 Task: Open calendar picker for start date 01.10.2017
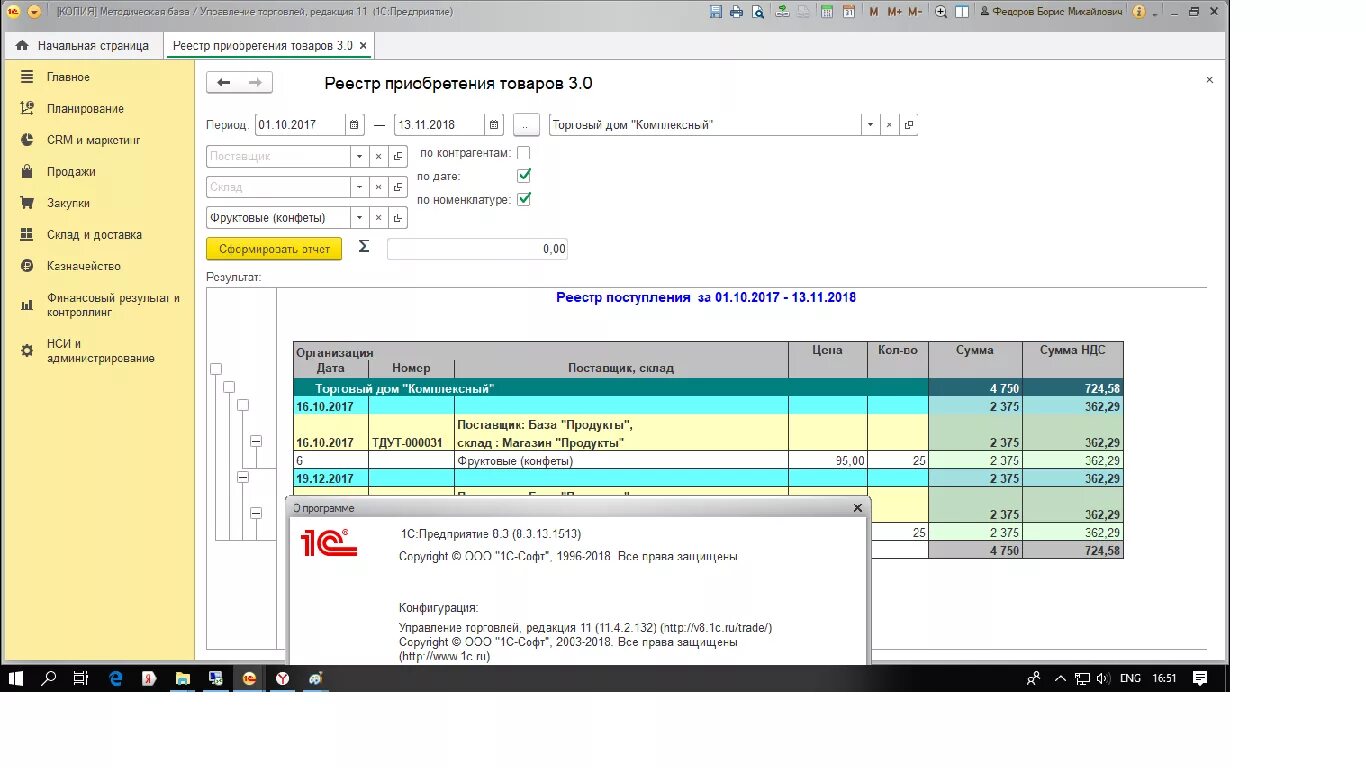[x=354, y=125]
